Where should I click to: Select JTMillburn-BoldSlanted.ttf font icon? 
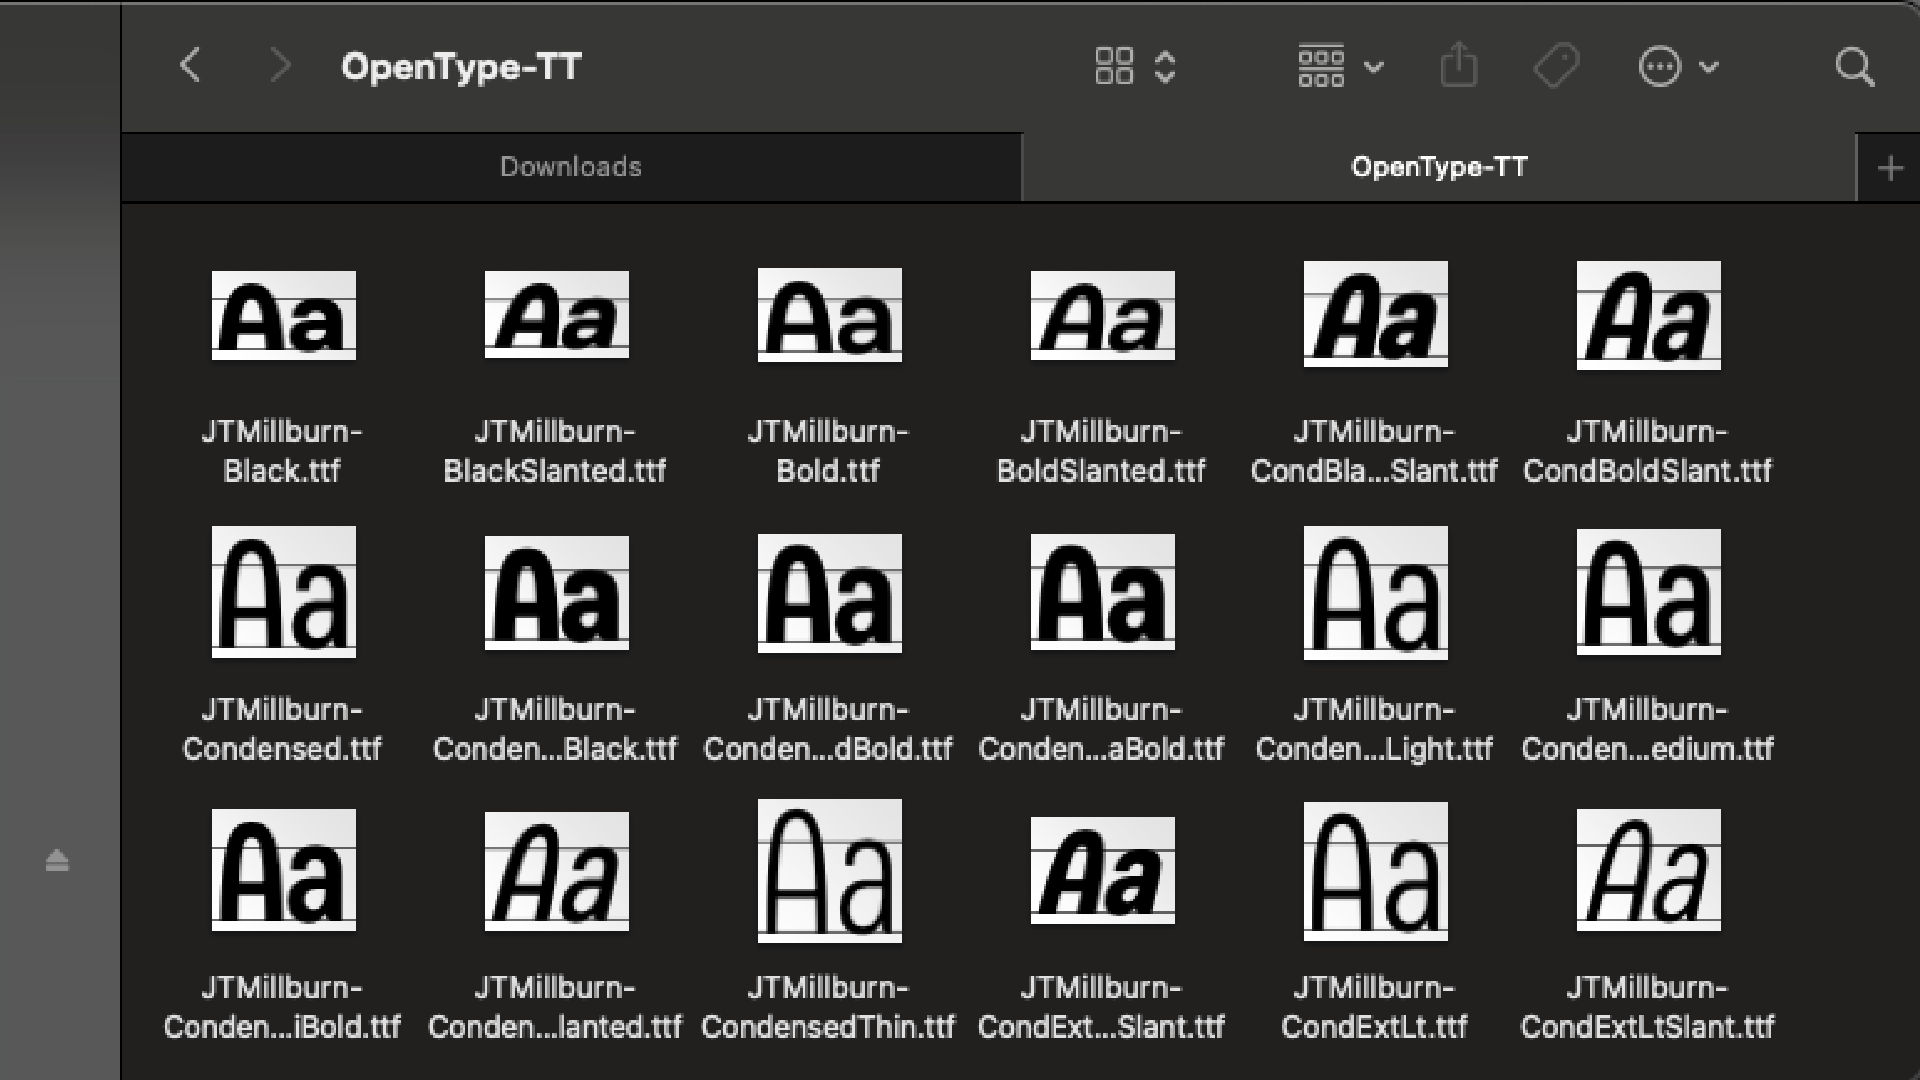pyautogui.click(x=1103, y=315)
